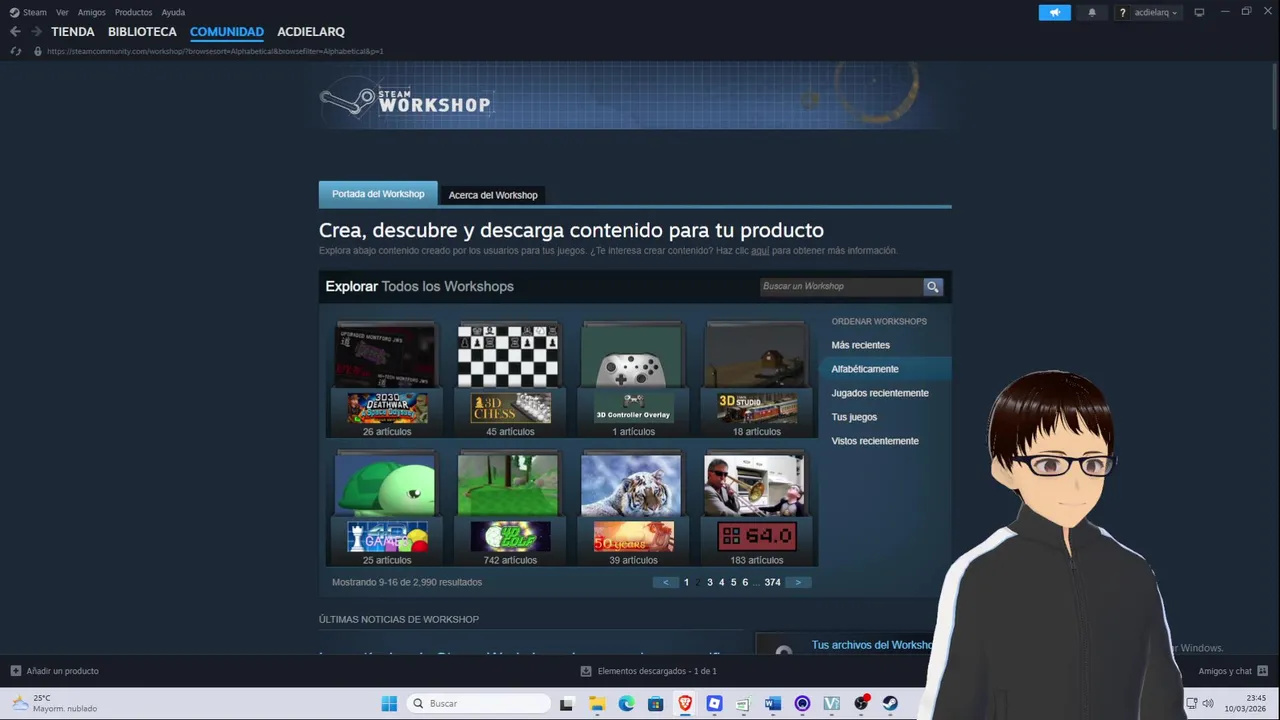Open the 3D Studio workshop with 18 artículos
Screen dimensions: 1280x720
(x=757, y=379)
